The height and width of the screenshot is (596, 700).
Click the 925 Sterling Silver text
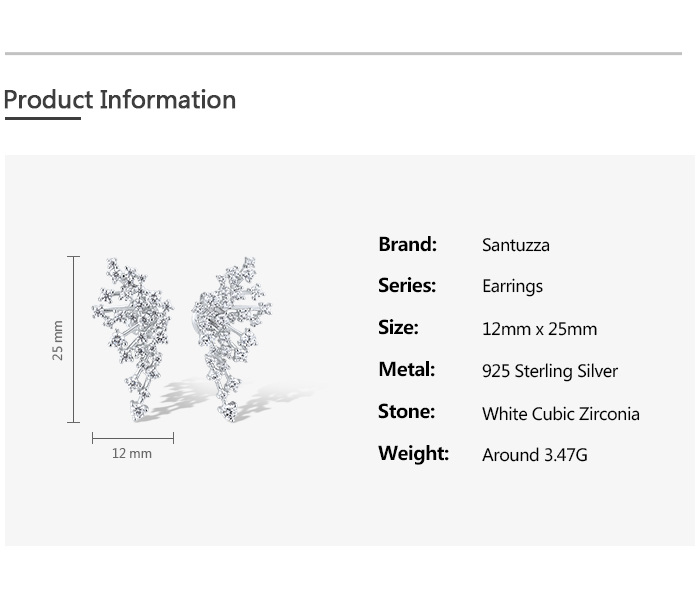550,371
